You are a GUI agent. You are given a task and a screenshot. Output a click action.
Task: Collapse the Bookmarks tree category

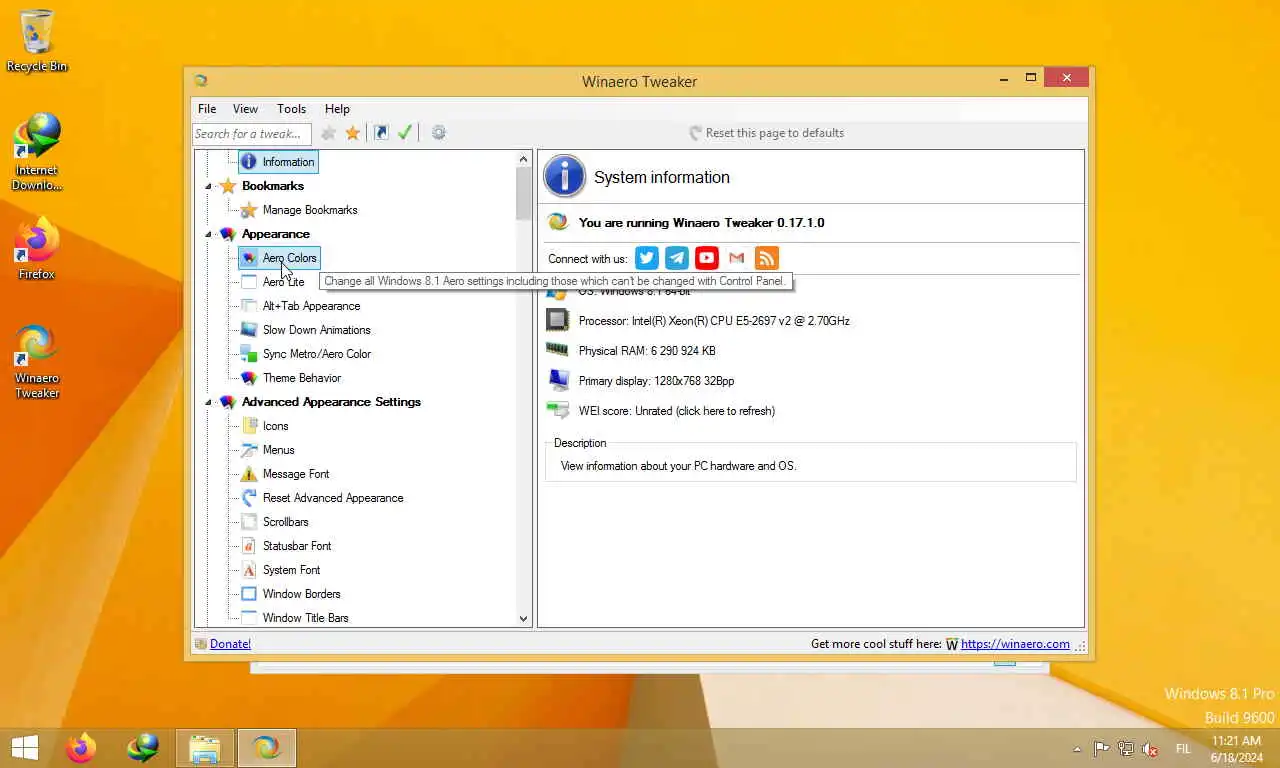pos(209,186)
